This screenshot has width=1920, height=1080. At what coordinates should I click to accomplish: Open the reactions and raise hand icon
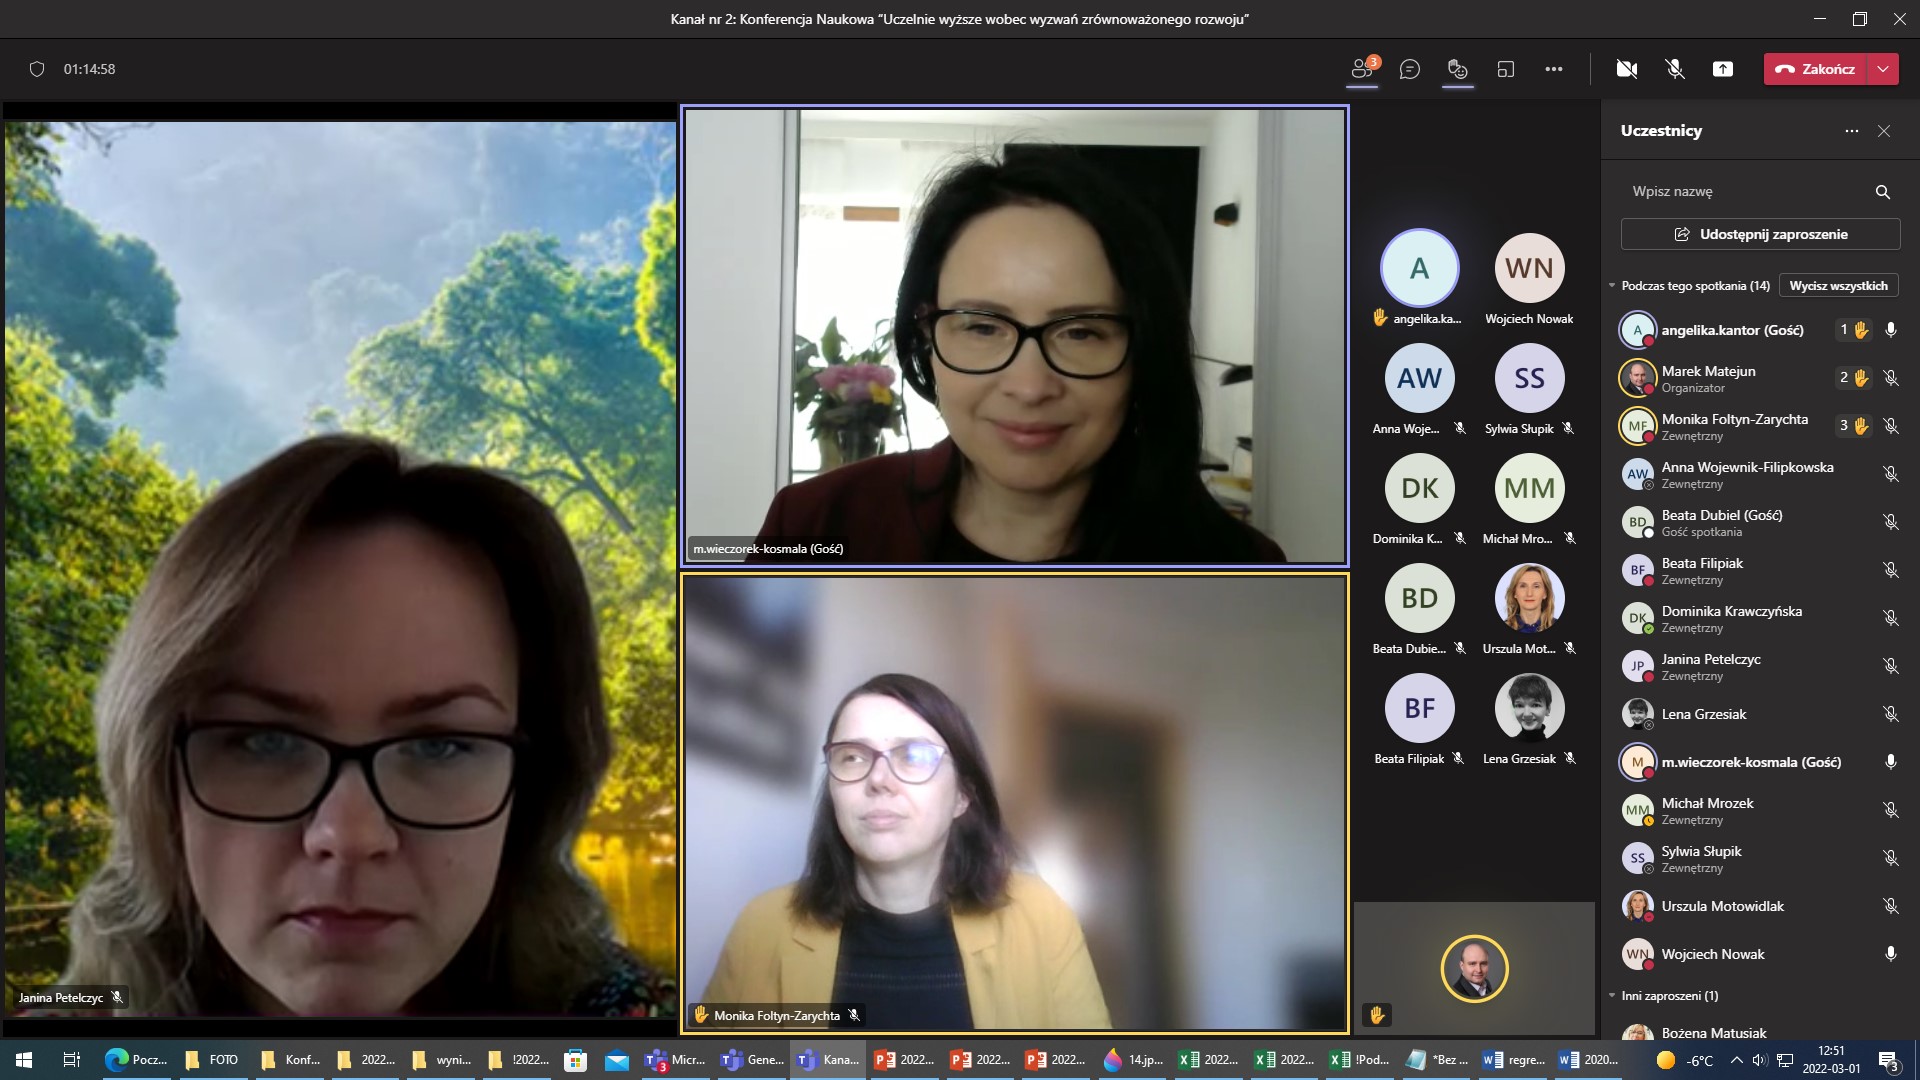click(x=1457, y=69)
